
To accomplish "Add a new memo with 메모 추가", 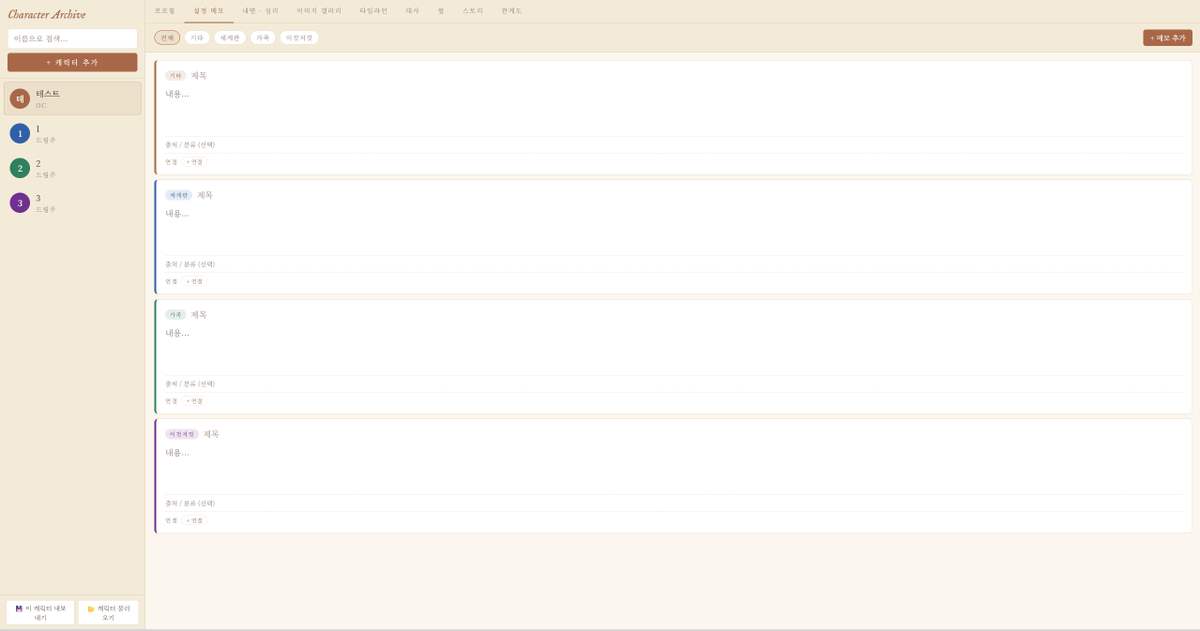I will point(1167,37).
